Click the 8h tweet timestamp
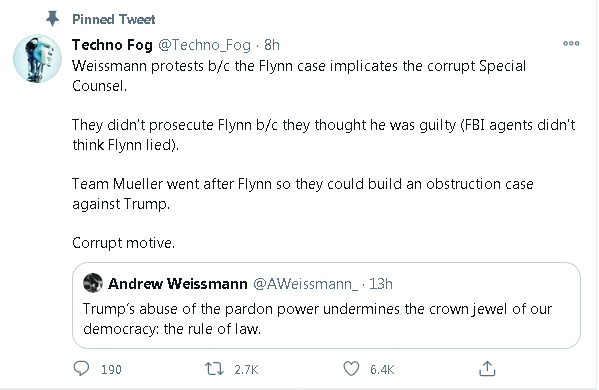599x390 pixels. point(272,45)
